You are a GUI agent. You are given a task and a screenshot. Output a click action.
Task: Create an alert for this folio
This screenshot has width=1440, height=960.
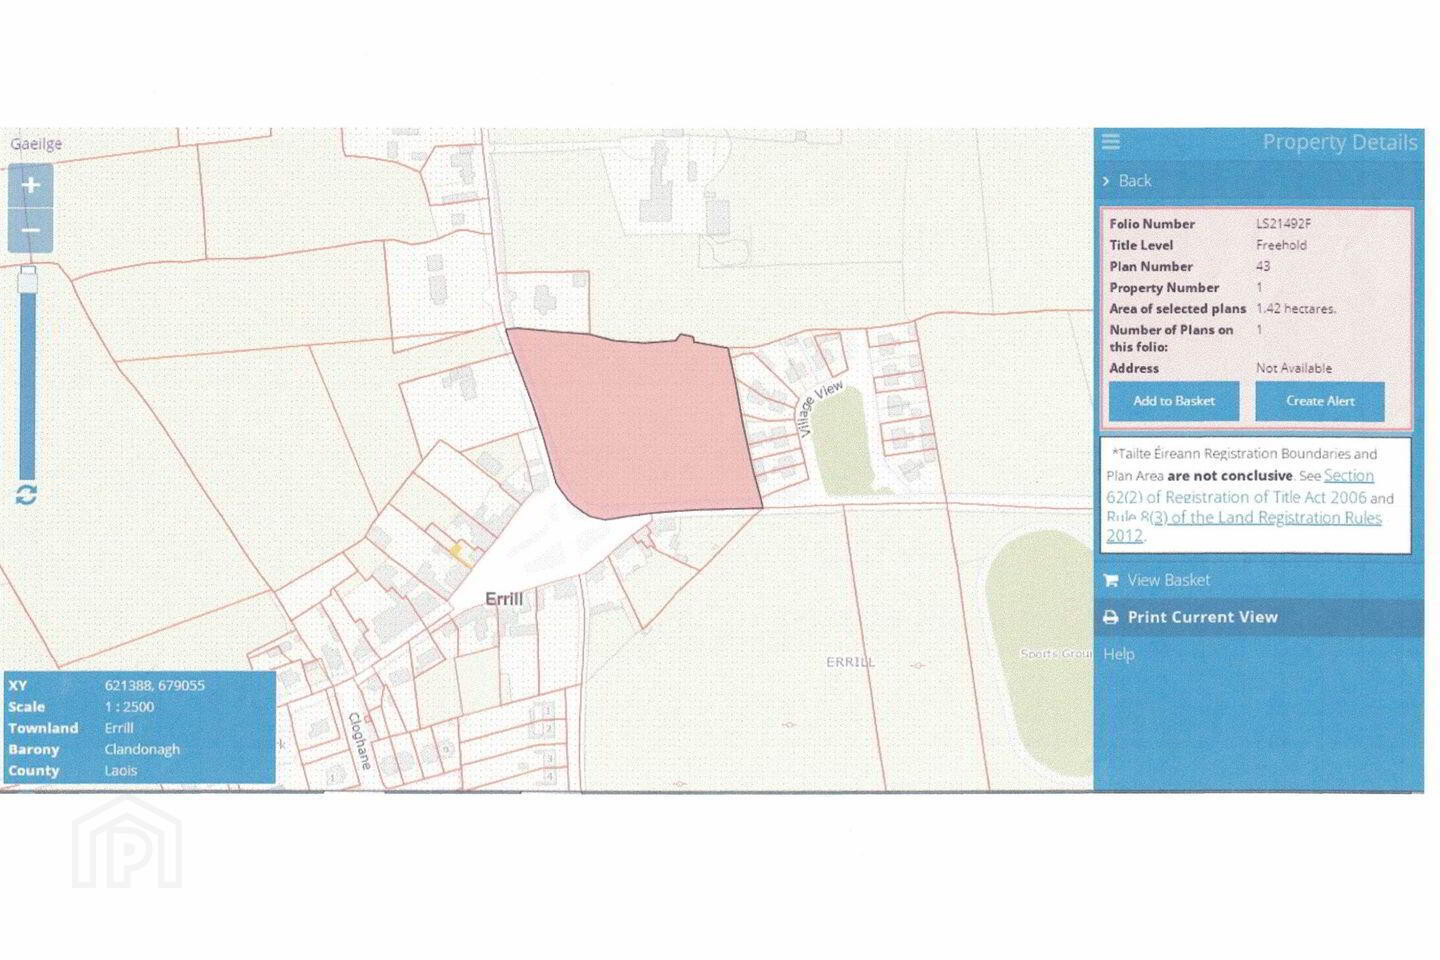point(1320,401)
